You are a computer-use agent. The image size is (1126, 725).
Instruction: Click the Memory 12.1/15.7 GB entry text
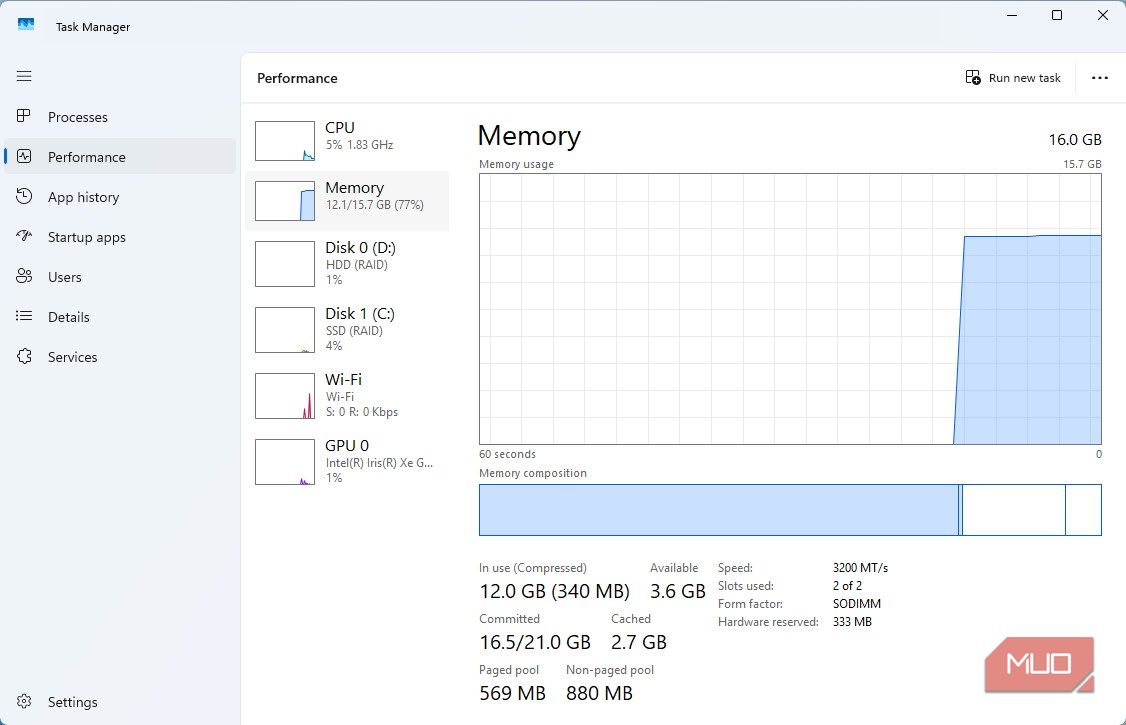tap(374, 205)
